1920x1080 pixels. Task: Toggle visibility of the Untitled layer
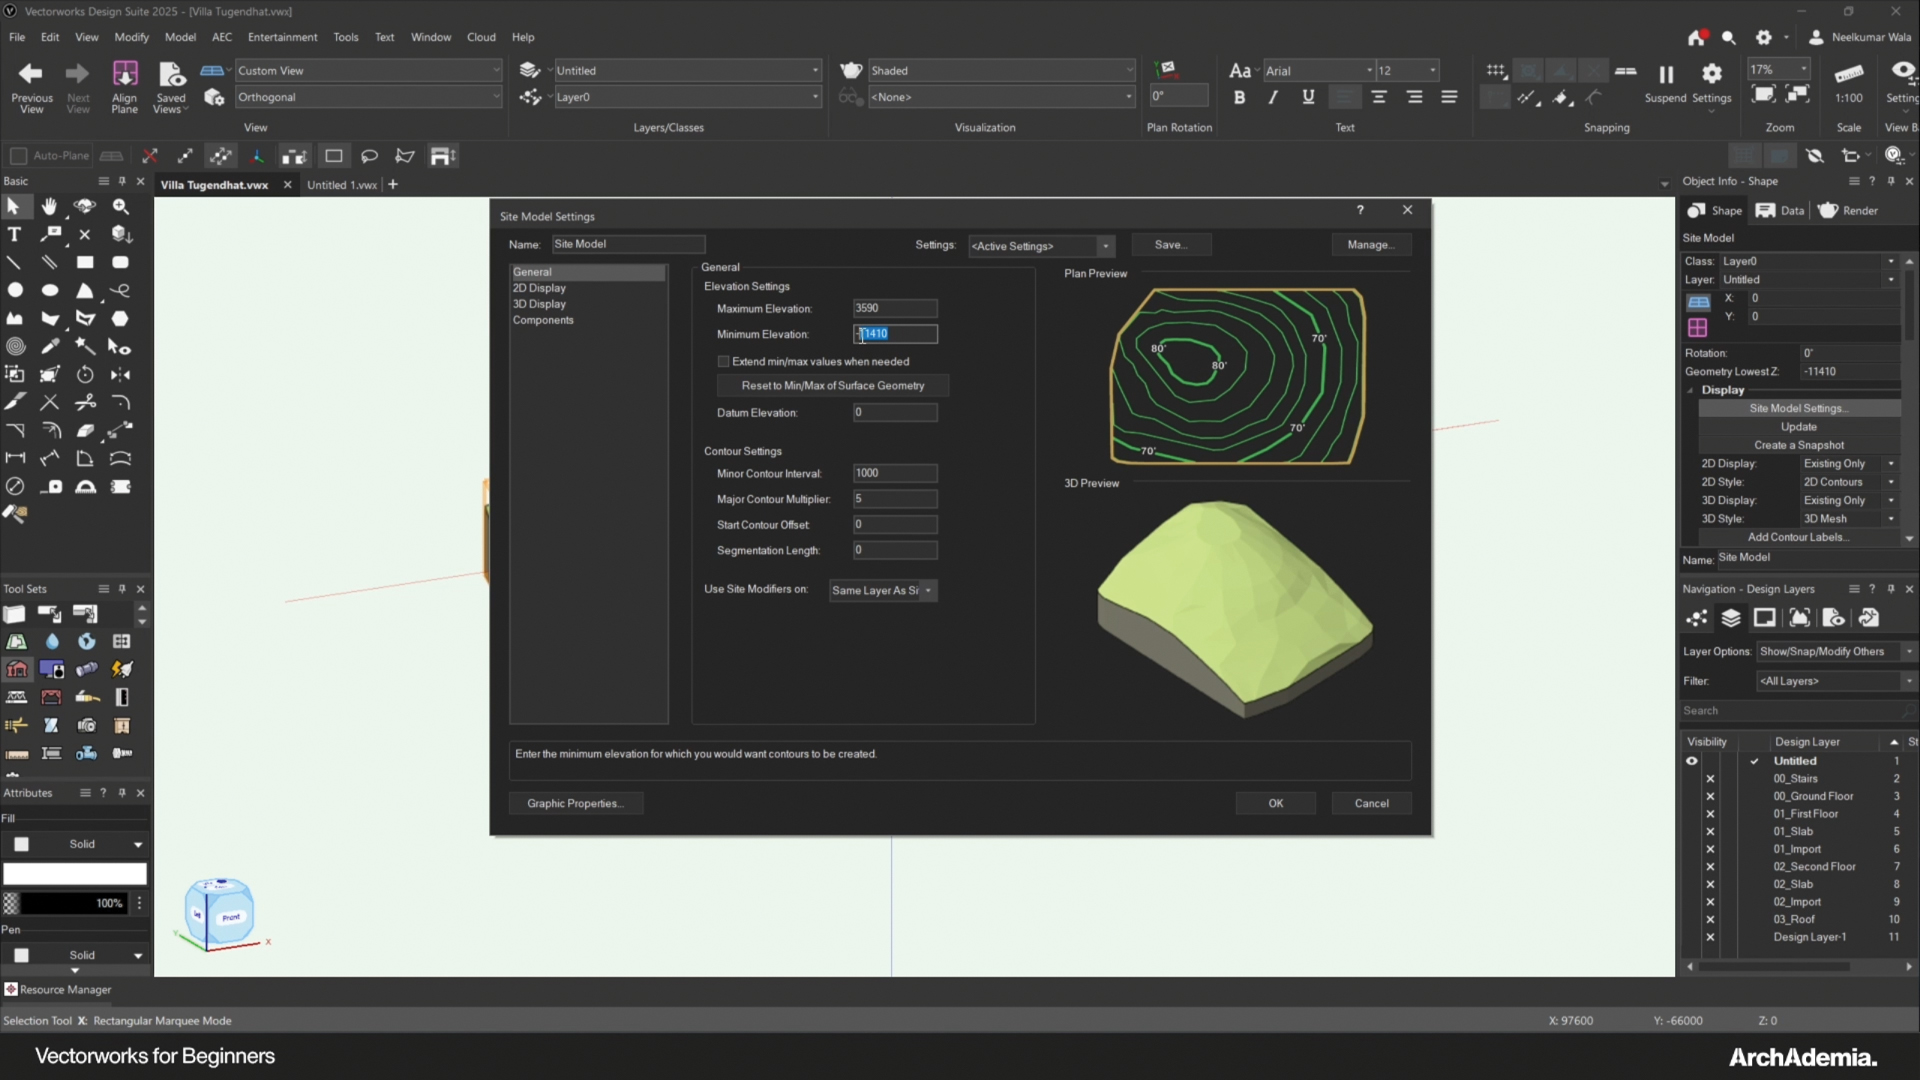coord(1692,761)
